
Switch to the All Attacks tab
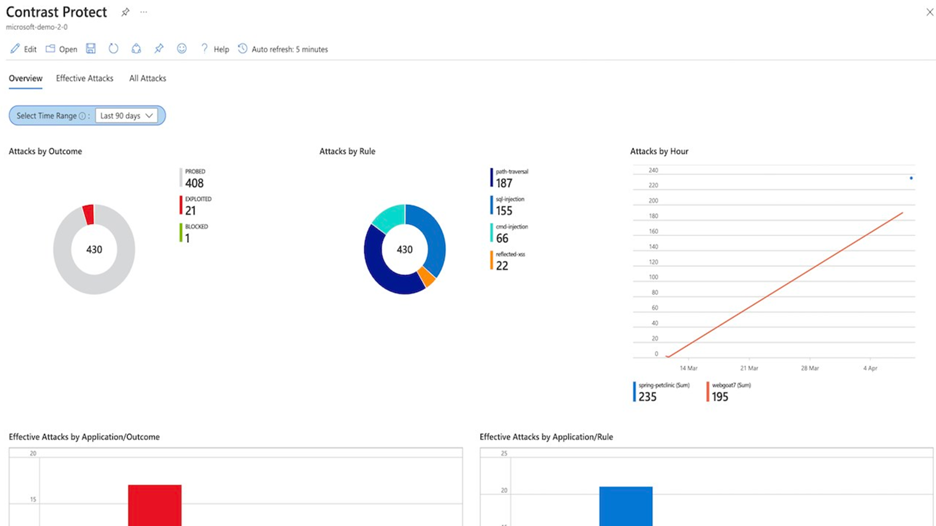pos(147,78)
